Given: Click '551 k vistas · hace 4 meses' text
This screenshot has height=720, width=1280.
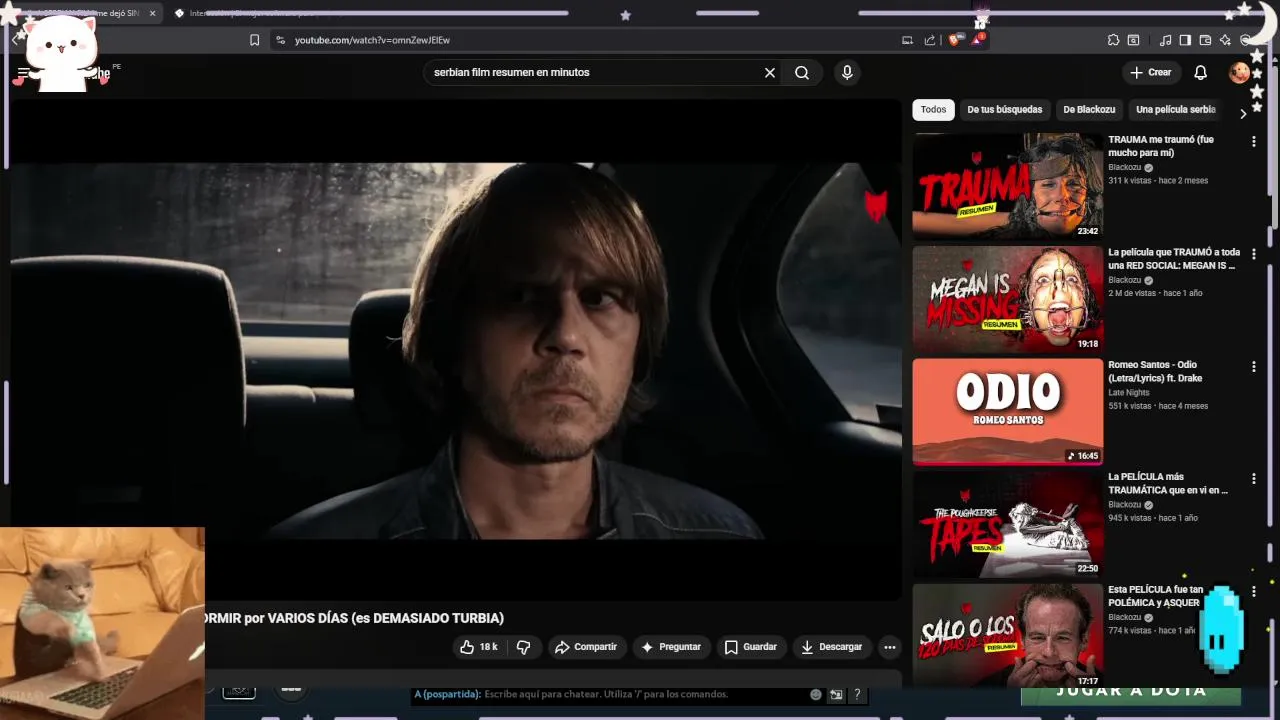Looking at the screenshot, I should [1158, 406].
